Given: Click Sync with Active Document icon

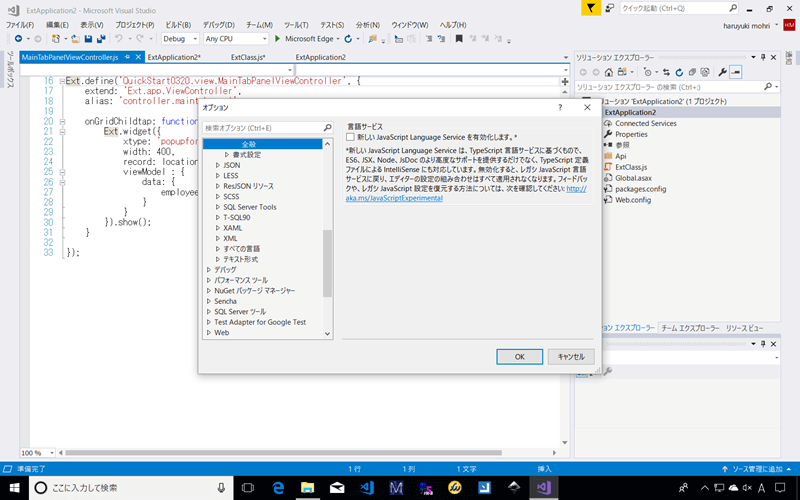Looking at the screenshot, I should click(x=666, y=72).
